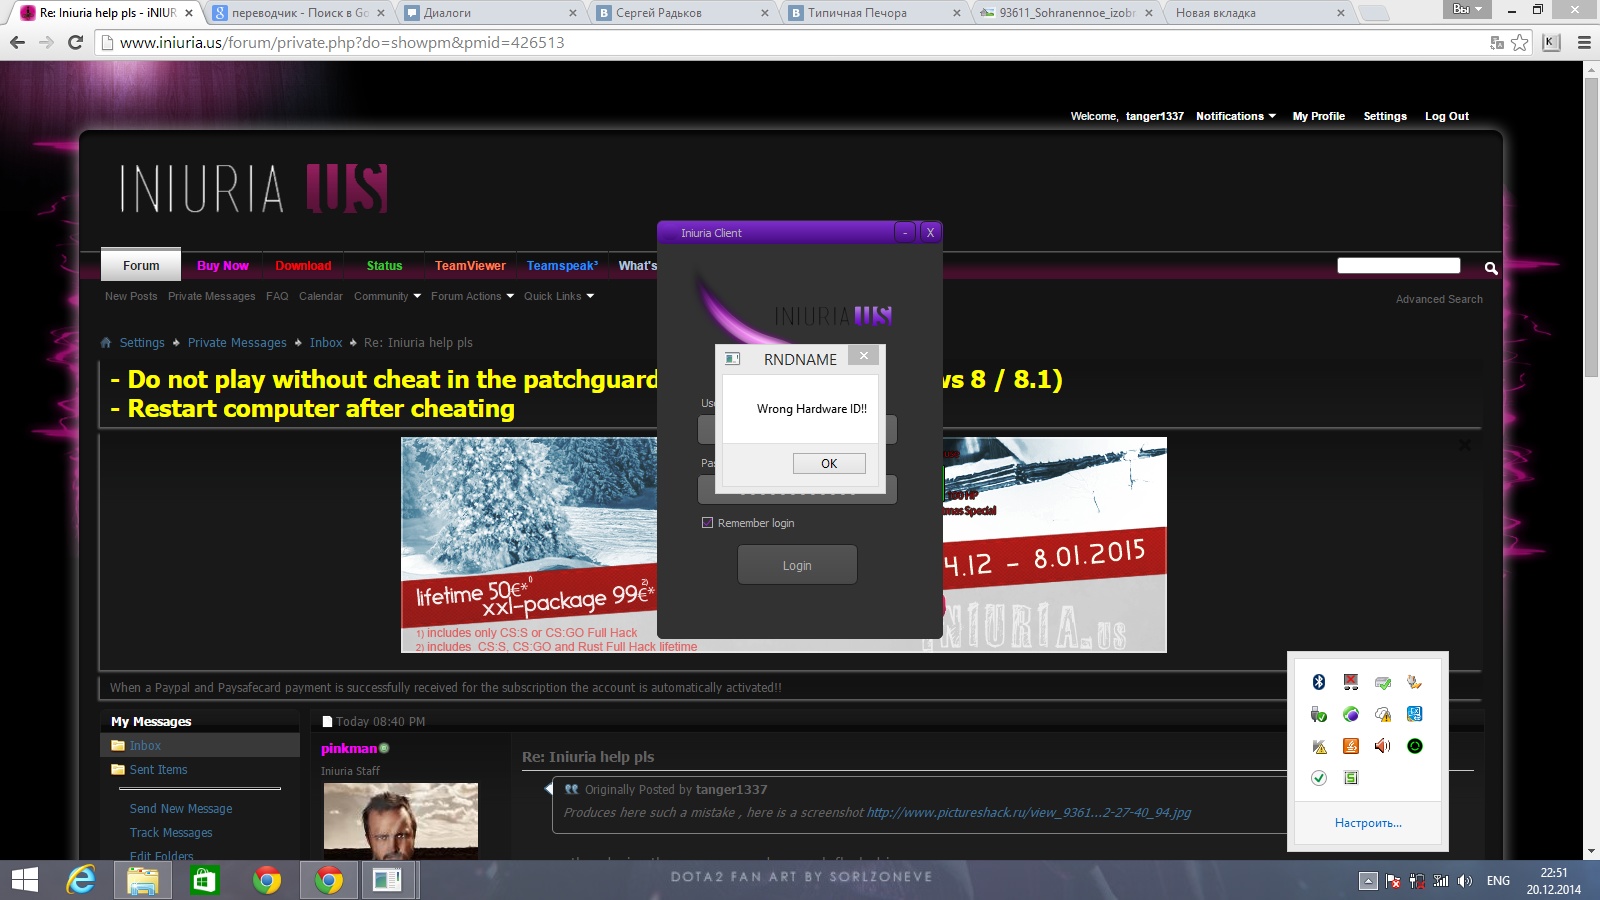
Task: Click the browser address bar URL
Action: pos(342,42)
